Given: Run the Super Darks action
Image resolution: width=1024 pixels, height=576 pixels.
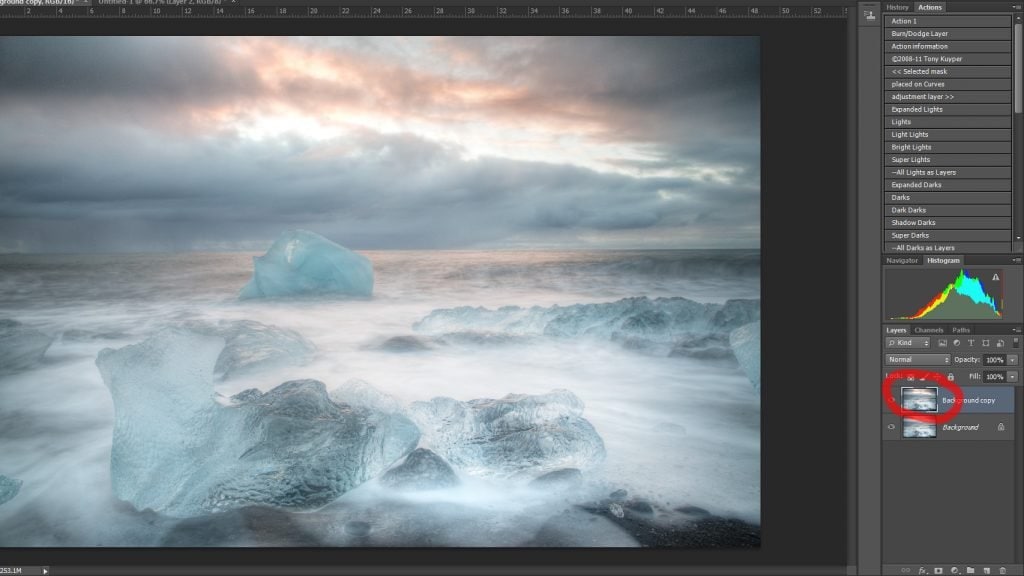Looking at the screenshot, I should [947, 235].
